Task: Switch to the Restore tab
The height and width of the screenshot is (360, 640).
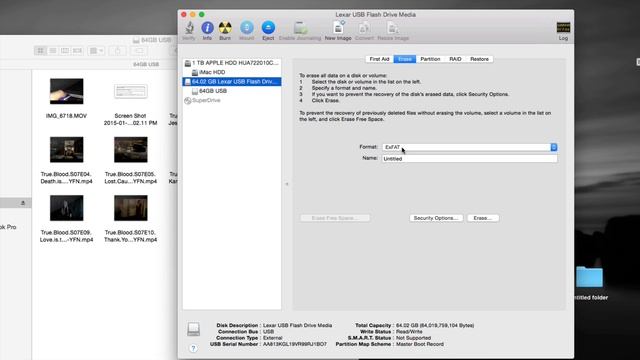Action: [479, 59]
